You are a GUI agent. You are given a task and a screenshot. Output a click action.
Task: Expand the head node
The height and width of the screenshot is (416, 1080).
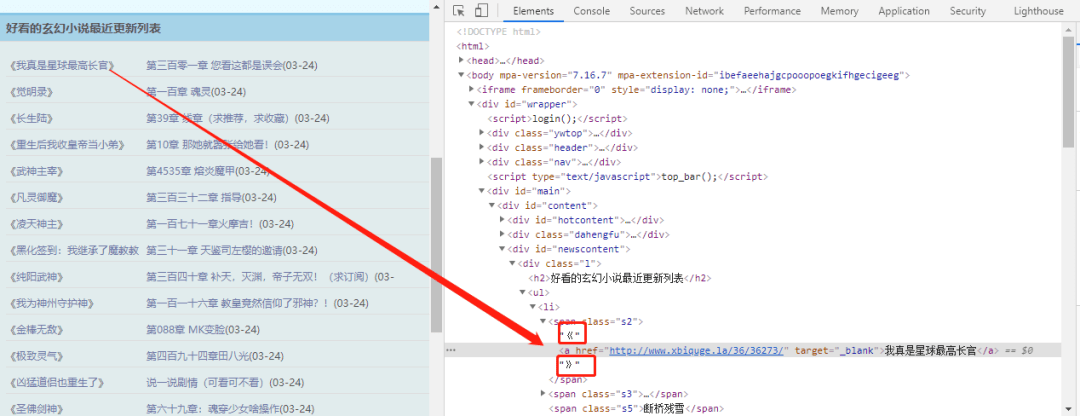(x=461, y=61)
